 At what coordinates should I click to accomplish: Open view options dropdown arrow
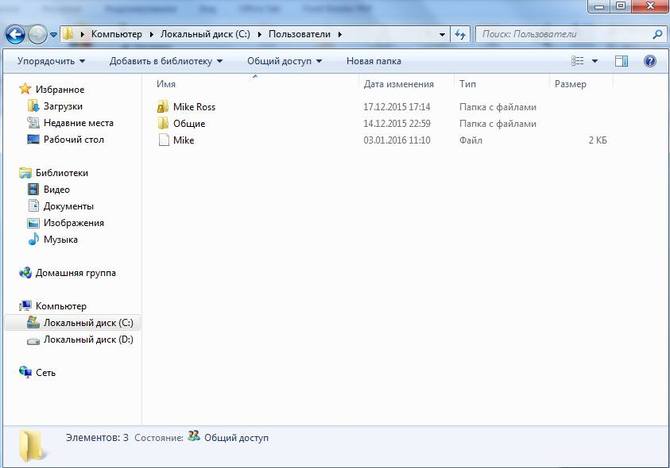tap(594, 61)
